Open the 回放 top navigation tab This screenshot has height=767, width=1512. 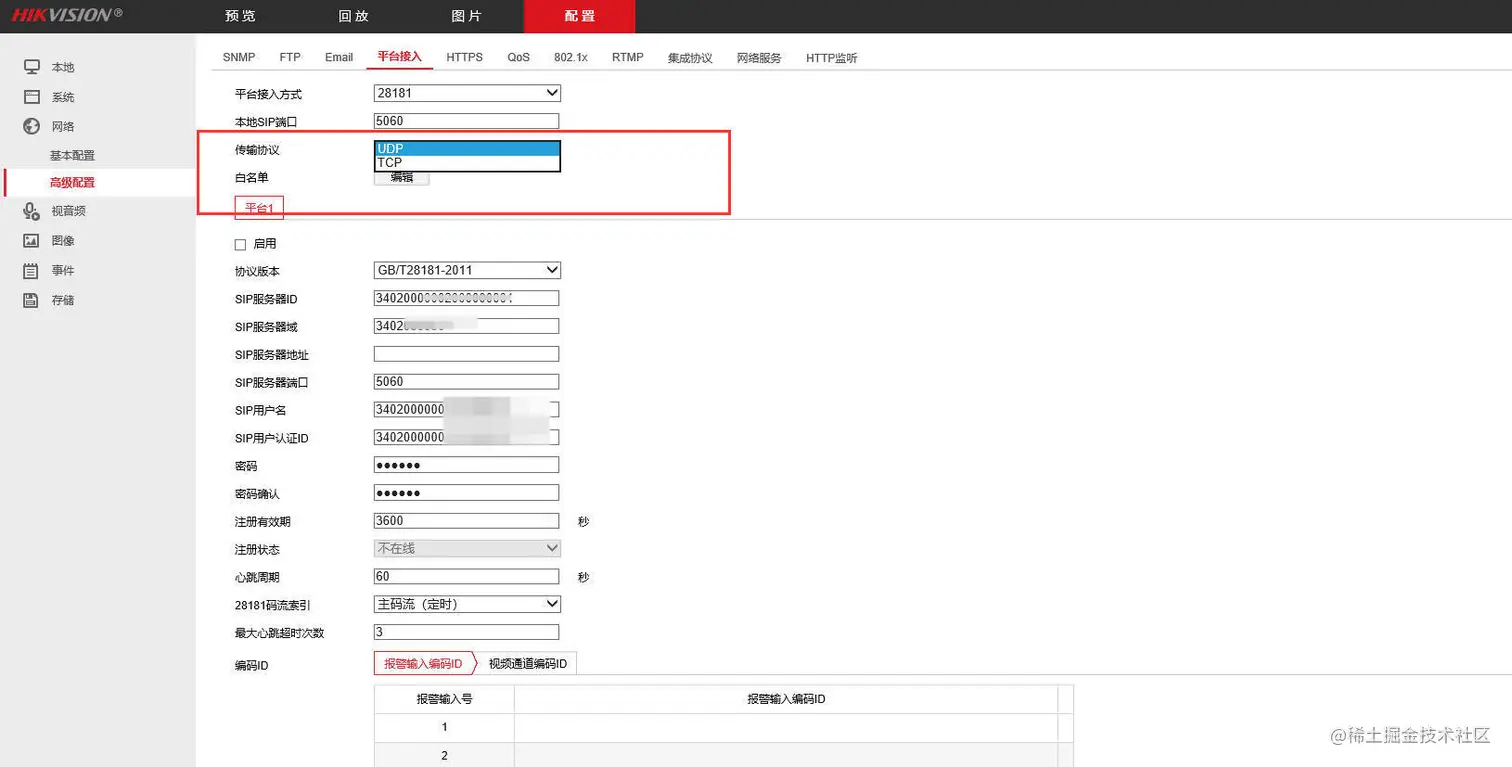(353, 16)
